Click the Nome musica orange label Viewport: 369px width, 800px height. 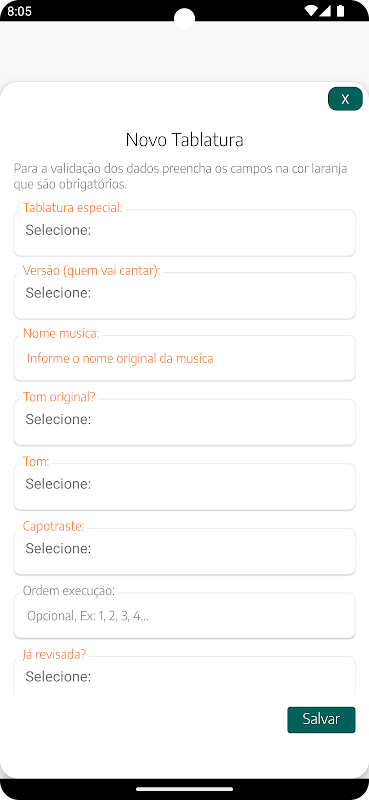(61, 333)
